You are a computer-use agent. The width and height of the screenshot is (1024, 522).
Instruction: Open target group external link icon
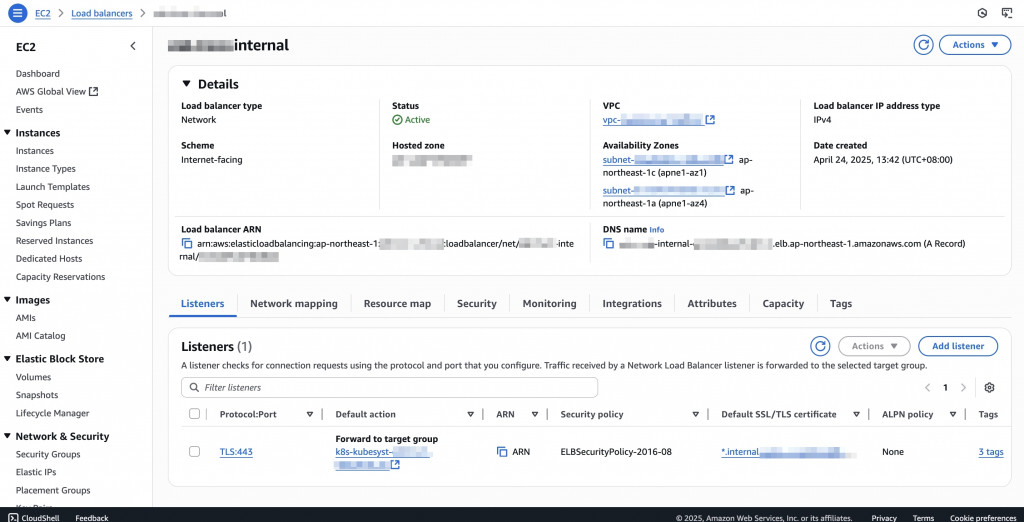coord(395,465)
